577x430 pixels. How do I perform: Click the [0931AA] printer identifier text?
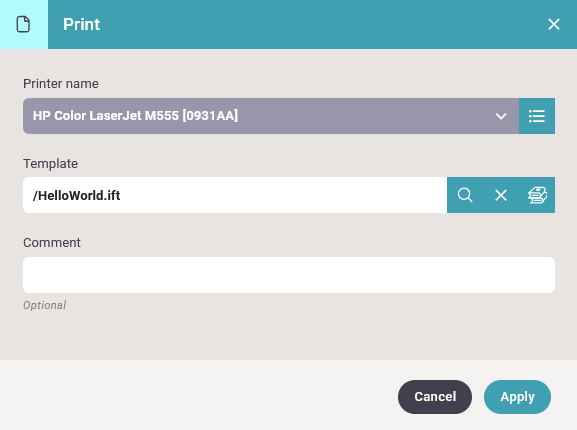point(210,116)
